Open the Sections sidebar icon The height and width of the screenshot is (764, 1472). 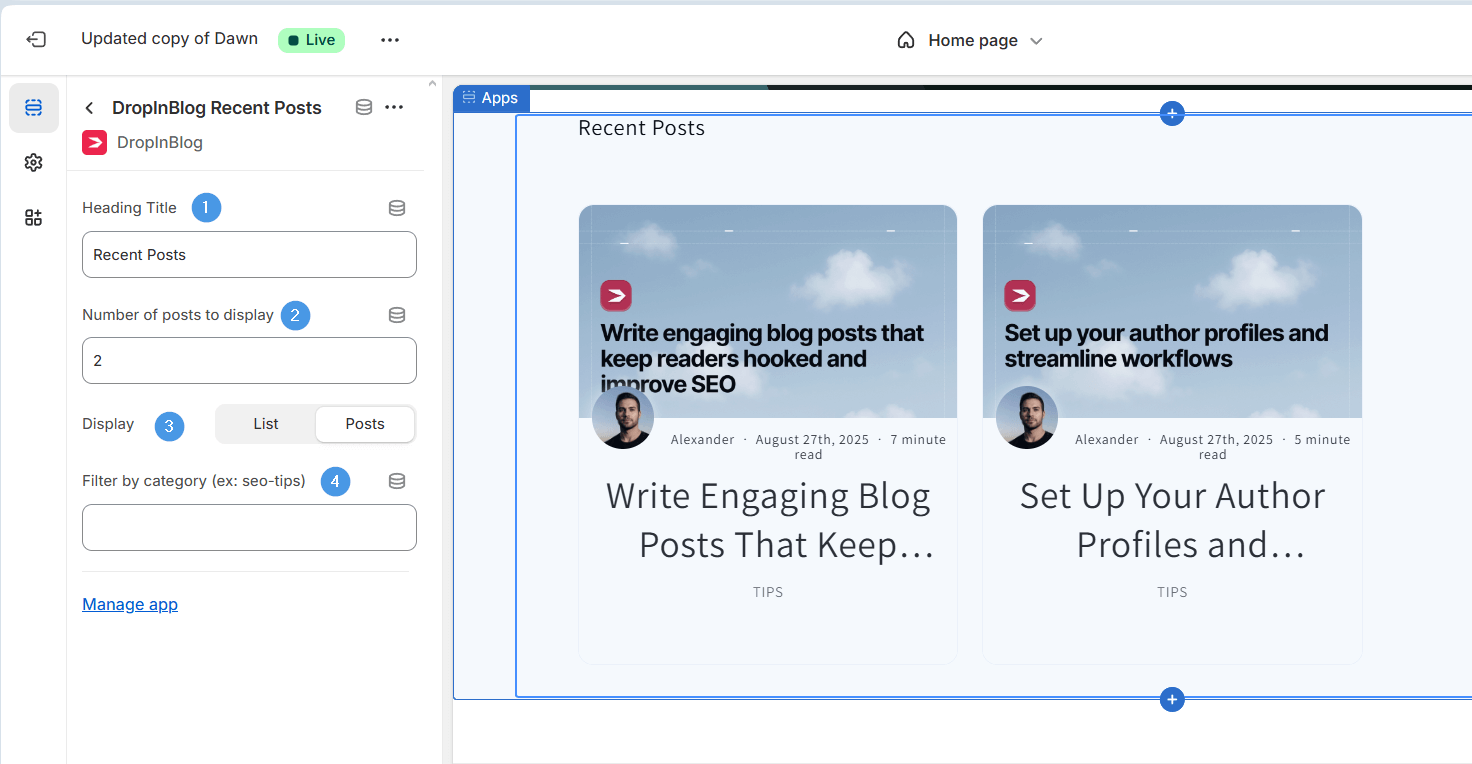pos(34,108)
